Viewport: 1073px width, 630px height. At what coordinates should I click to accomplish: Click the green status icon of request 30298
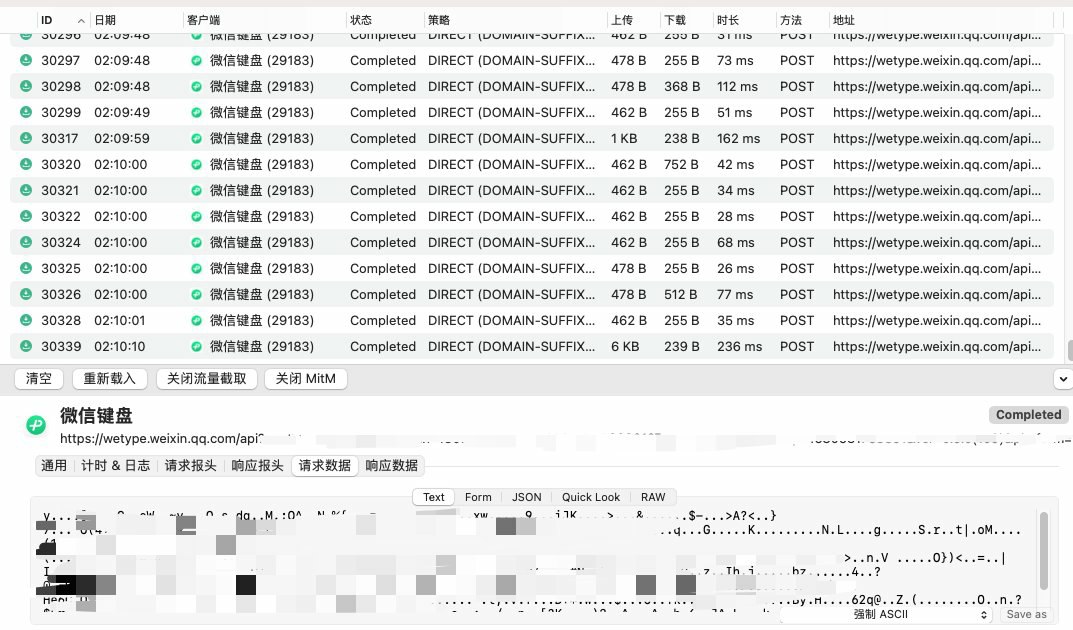coord(25,86)
